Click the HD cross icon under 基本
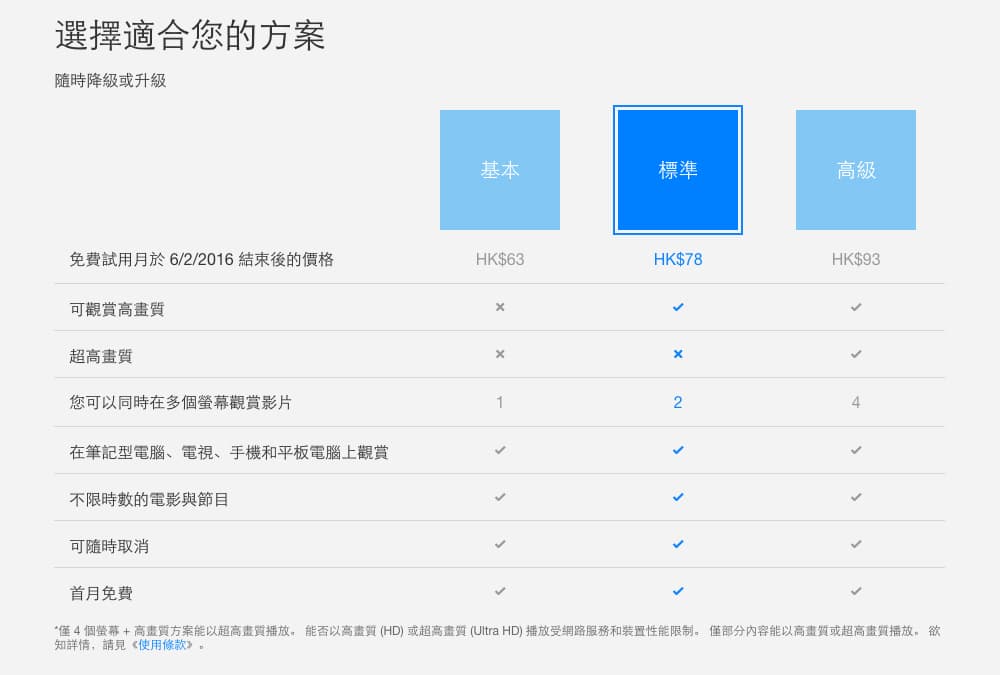 coord(500,307)
